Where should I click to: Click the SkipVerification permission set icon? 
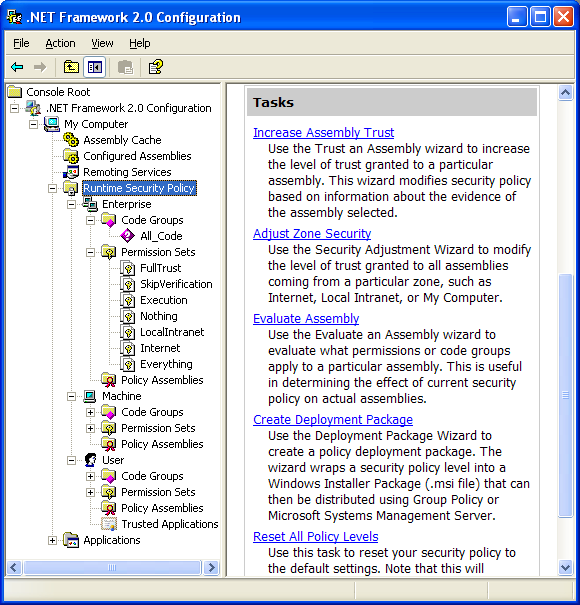(128, 284)
